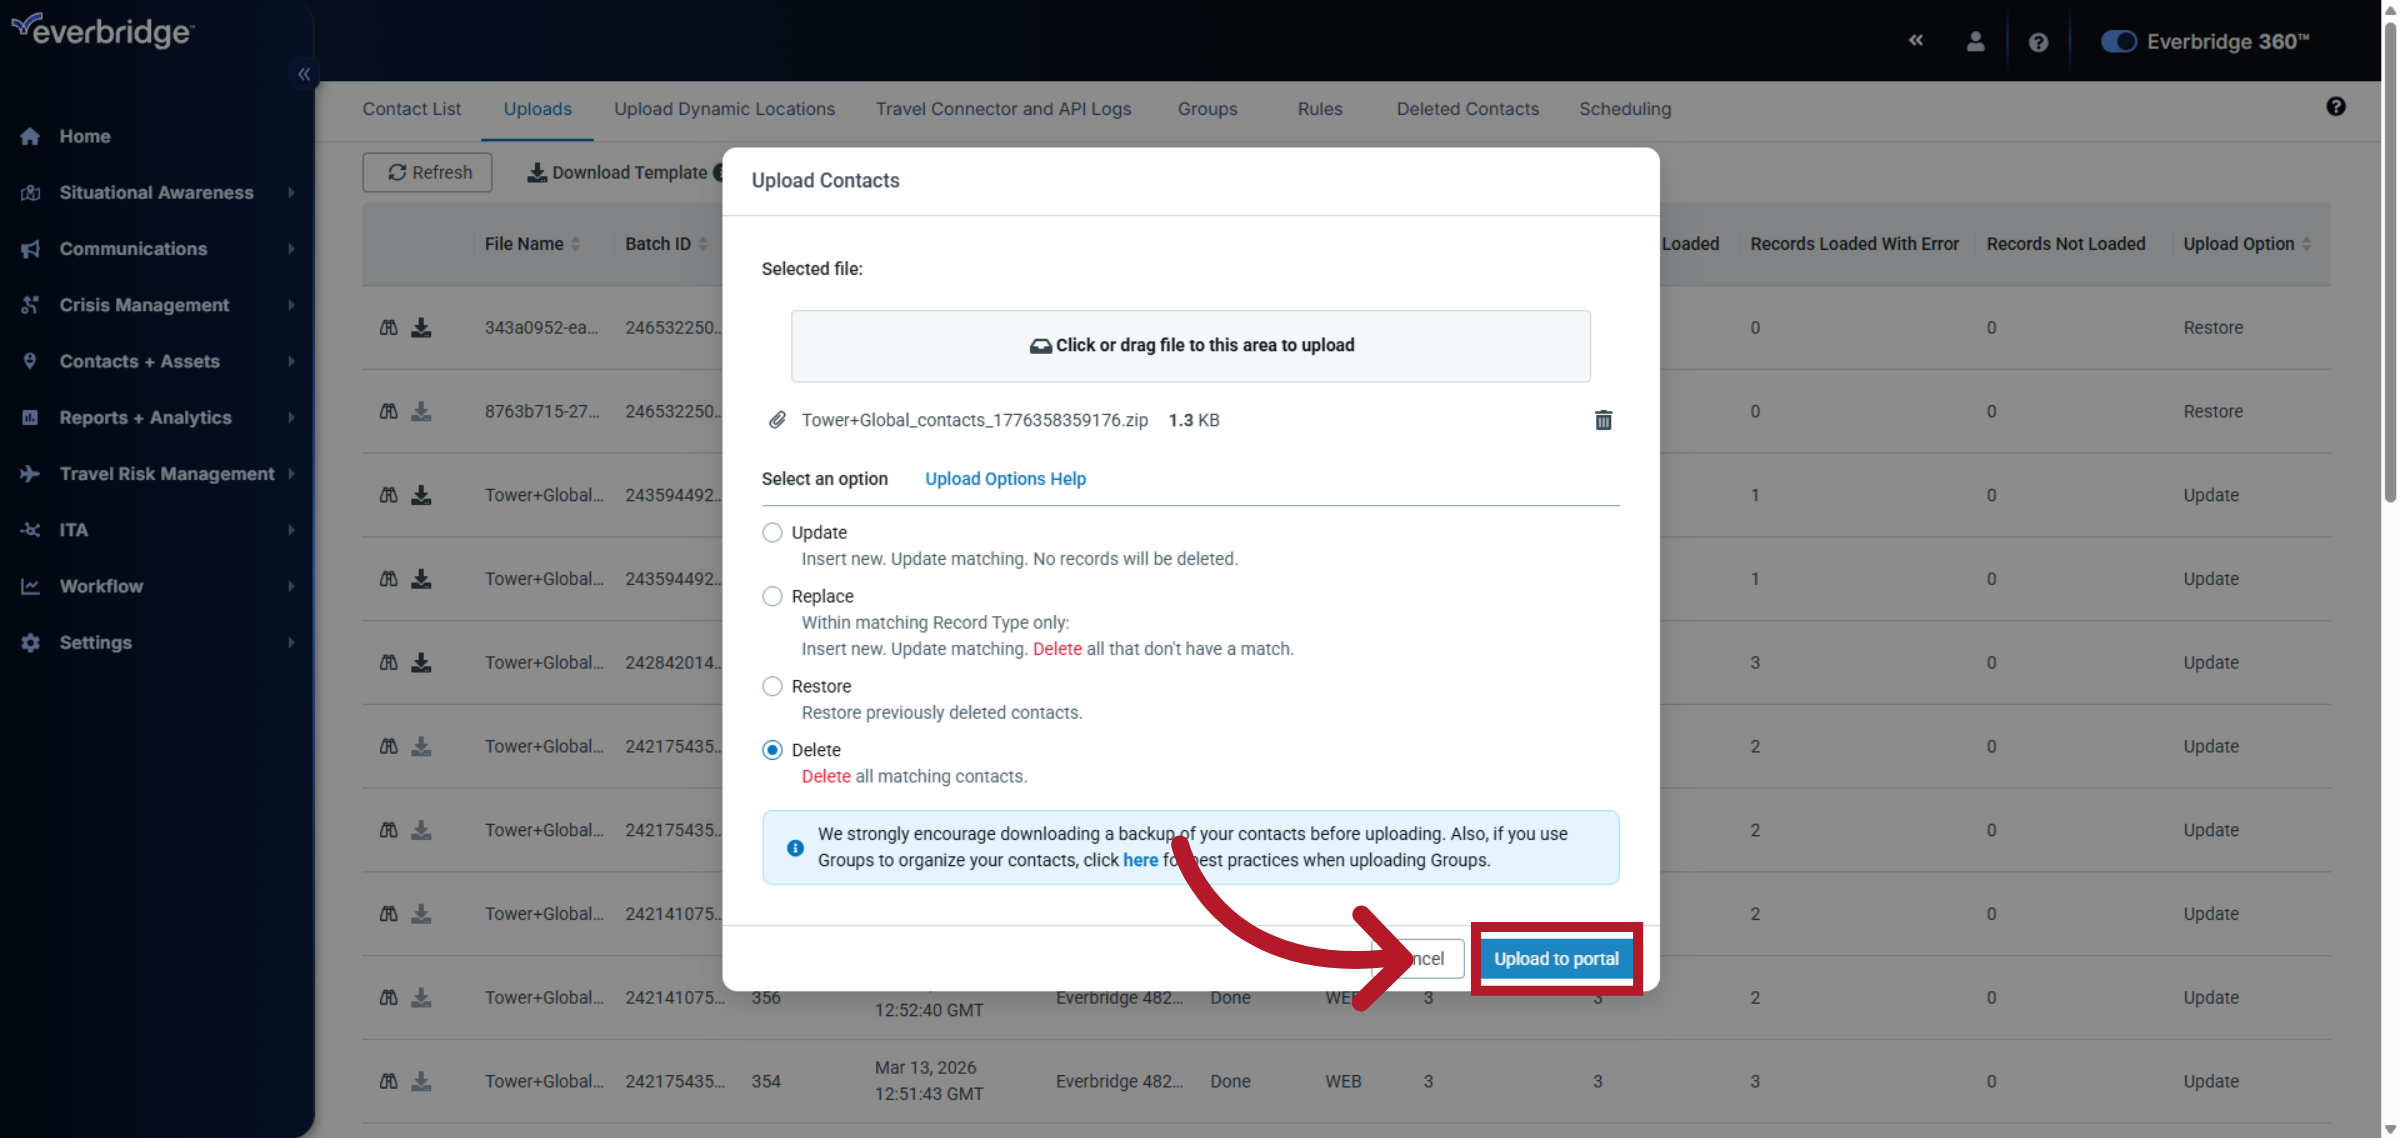Image resolution: width=2400 pixels, height=1138 pixels.
Task: Click page help icon near Scheduling tab
Action: (x=2336, y=107)
